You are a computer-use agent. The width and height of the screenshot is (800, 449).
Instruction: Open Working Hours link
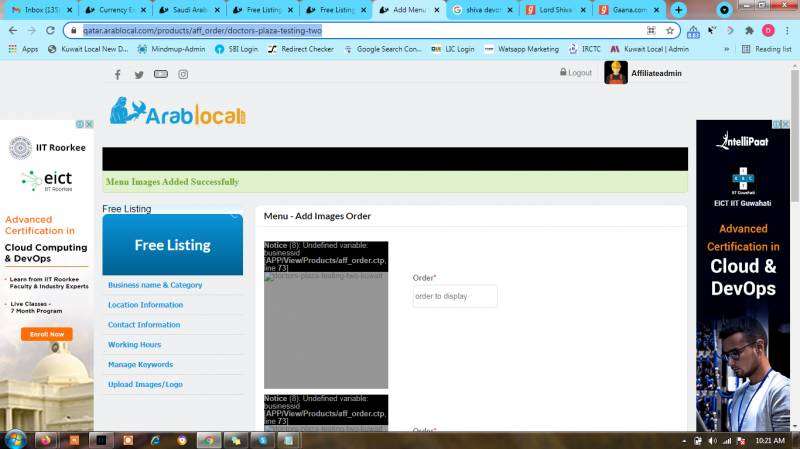[x=134, y=344]
